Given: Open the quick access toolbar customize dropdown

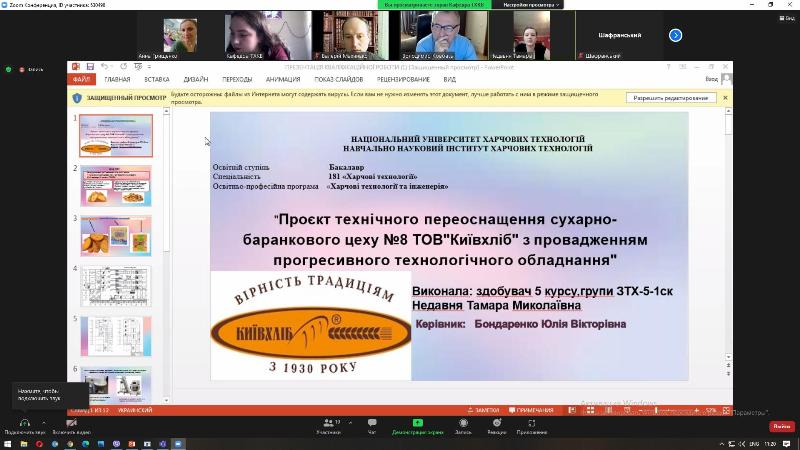Looking at the screenshot, I should pos(149,67).
